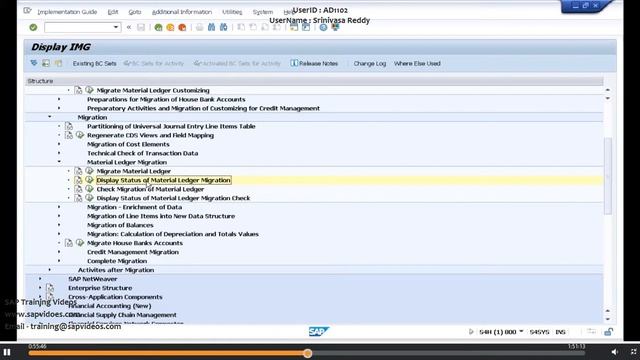Click the third icon in Display IMG toolbar

tap(58, 63)
